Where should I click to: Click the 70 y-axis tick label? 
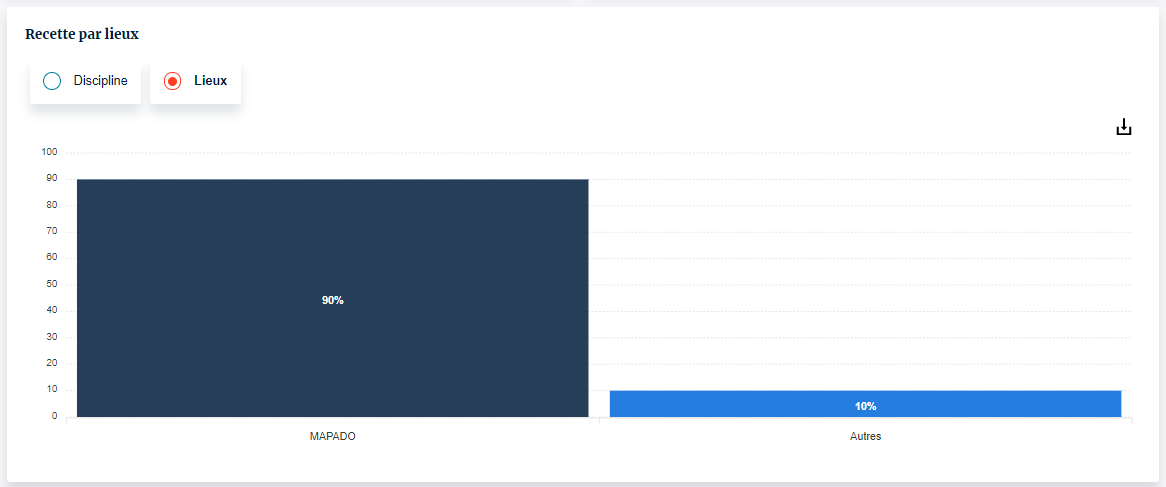pyautogui.click(x=51, y=231)
